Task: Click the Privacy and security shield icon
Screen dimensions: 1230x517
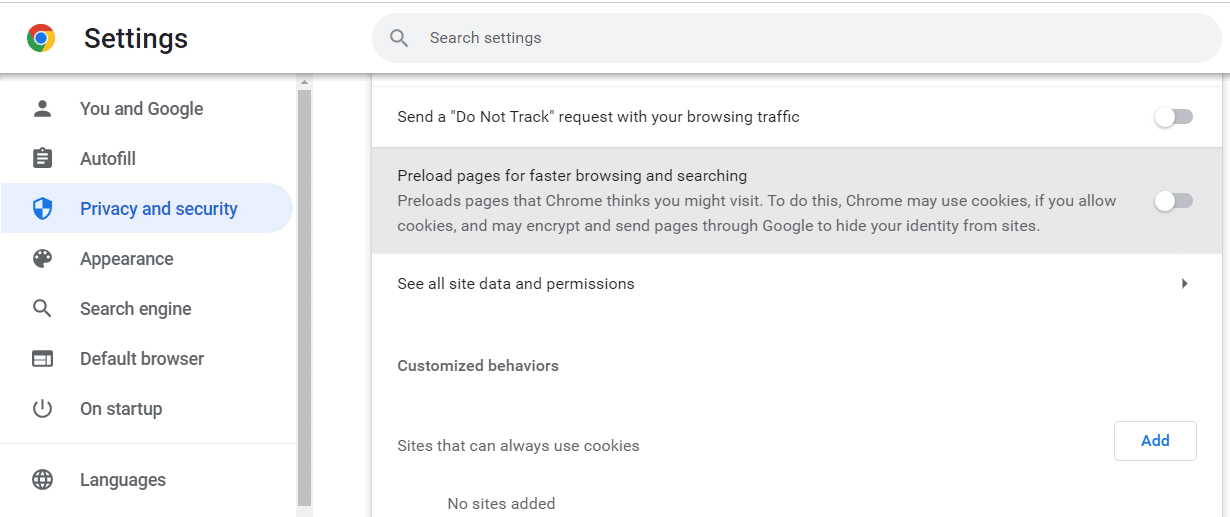Action: pos(42,209)
